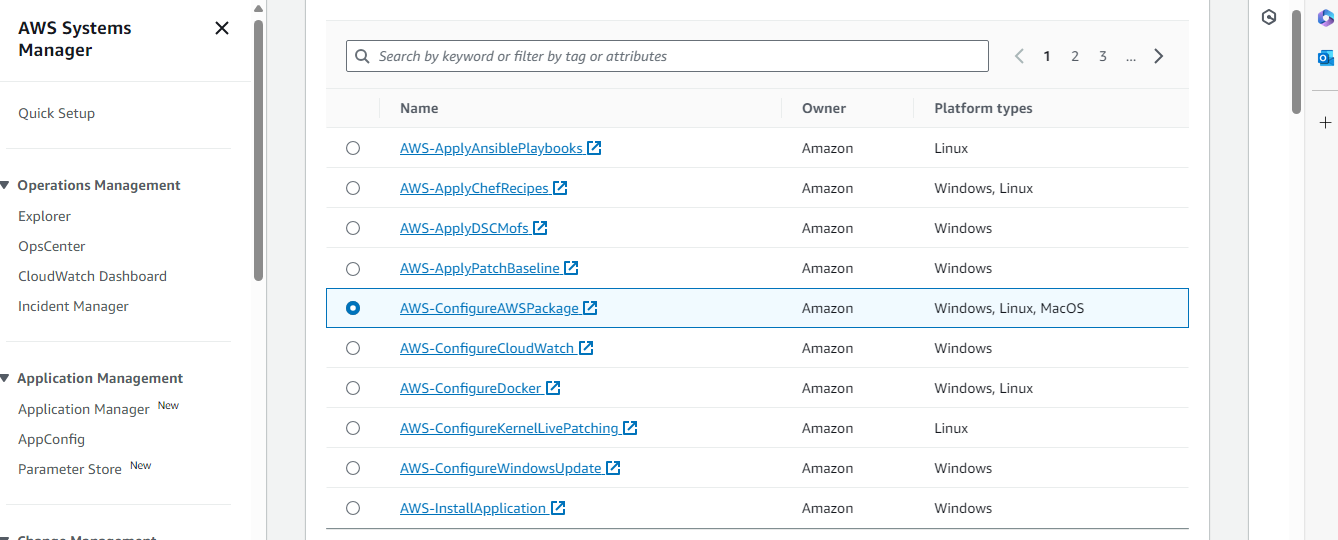Click the pagination ellipsis for more pages
Viewport: 1338px width, 540px height.
1131,57
